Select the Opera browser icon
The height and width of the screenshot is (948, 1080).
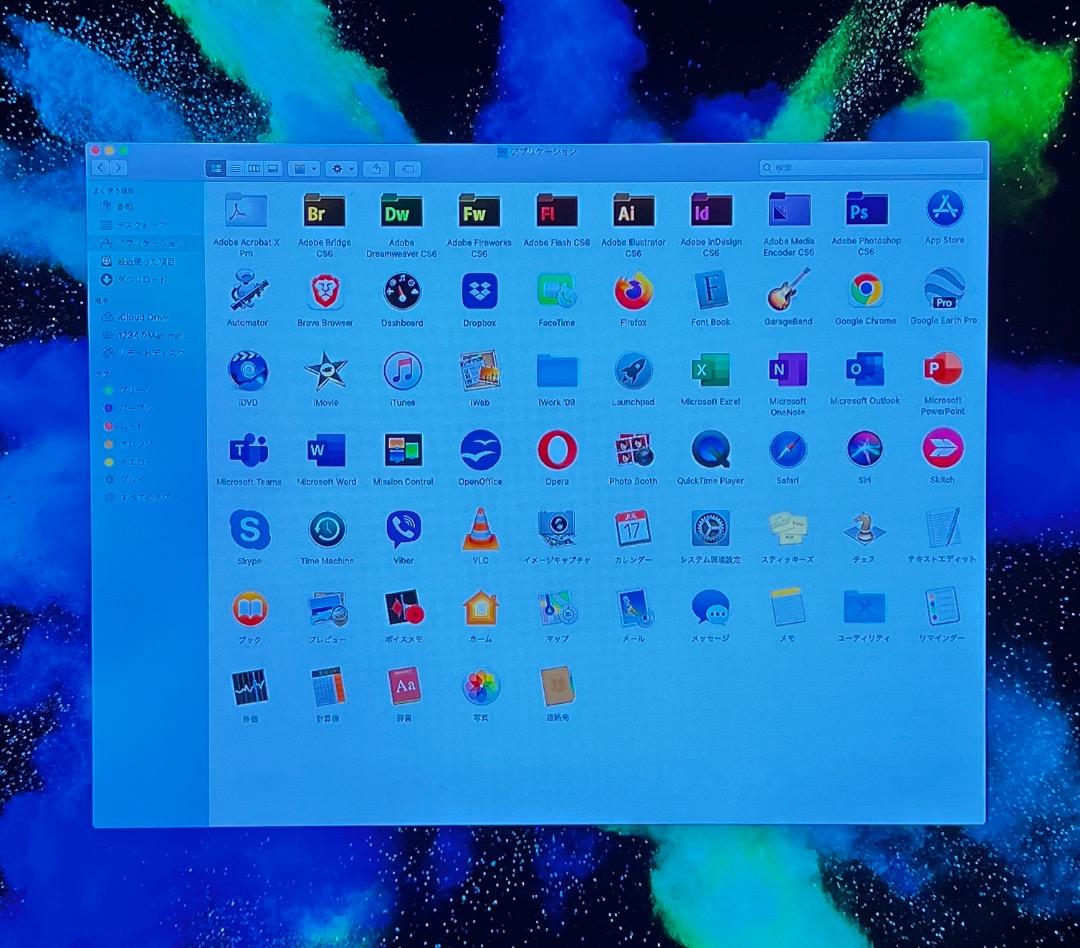(557, 450)
